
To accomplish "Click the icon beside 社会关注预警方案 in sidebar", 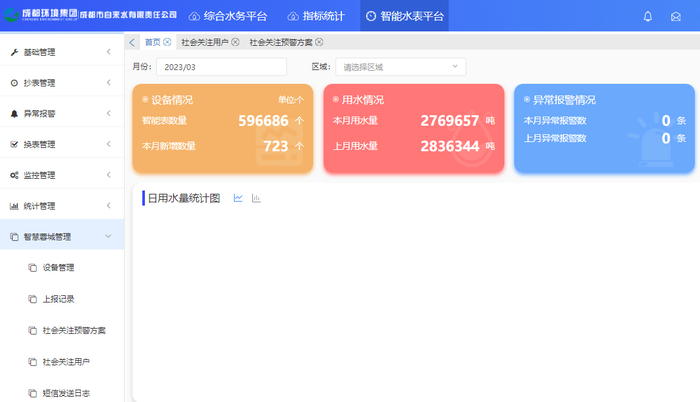I will click(x=33, y=331).
